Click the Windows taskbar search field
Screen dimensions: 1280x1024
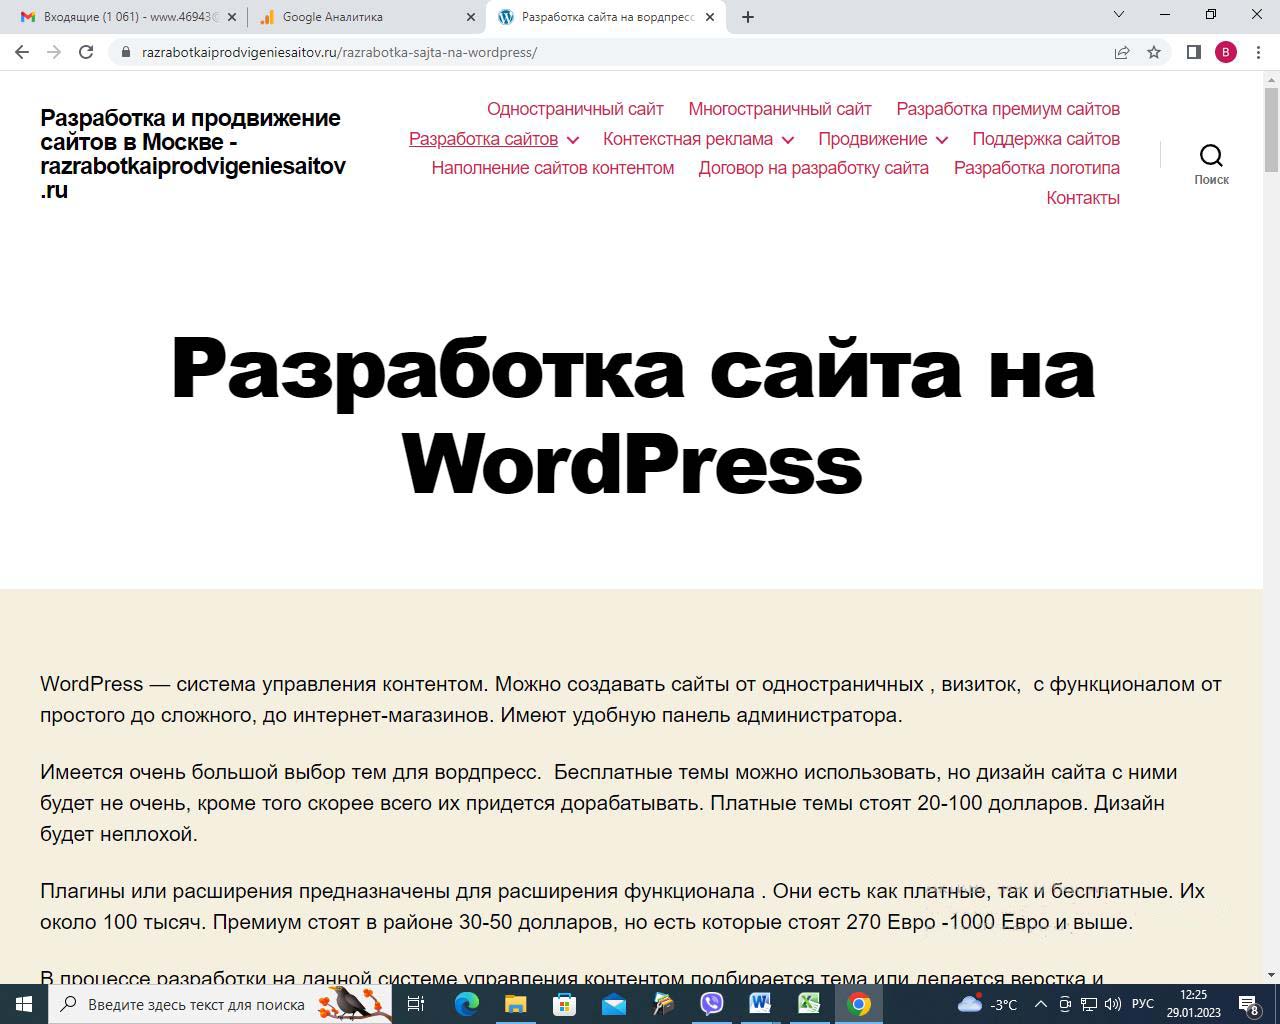click(195, 1004)
